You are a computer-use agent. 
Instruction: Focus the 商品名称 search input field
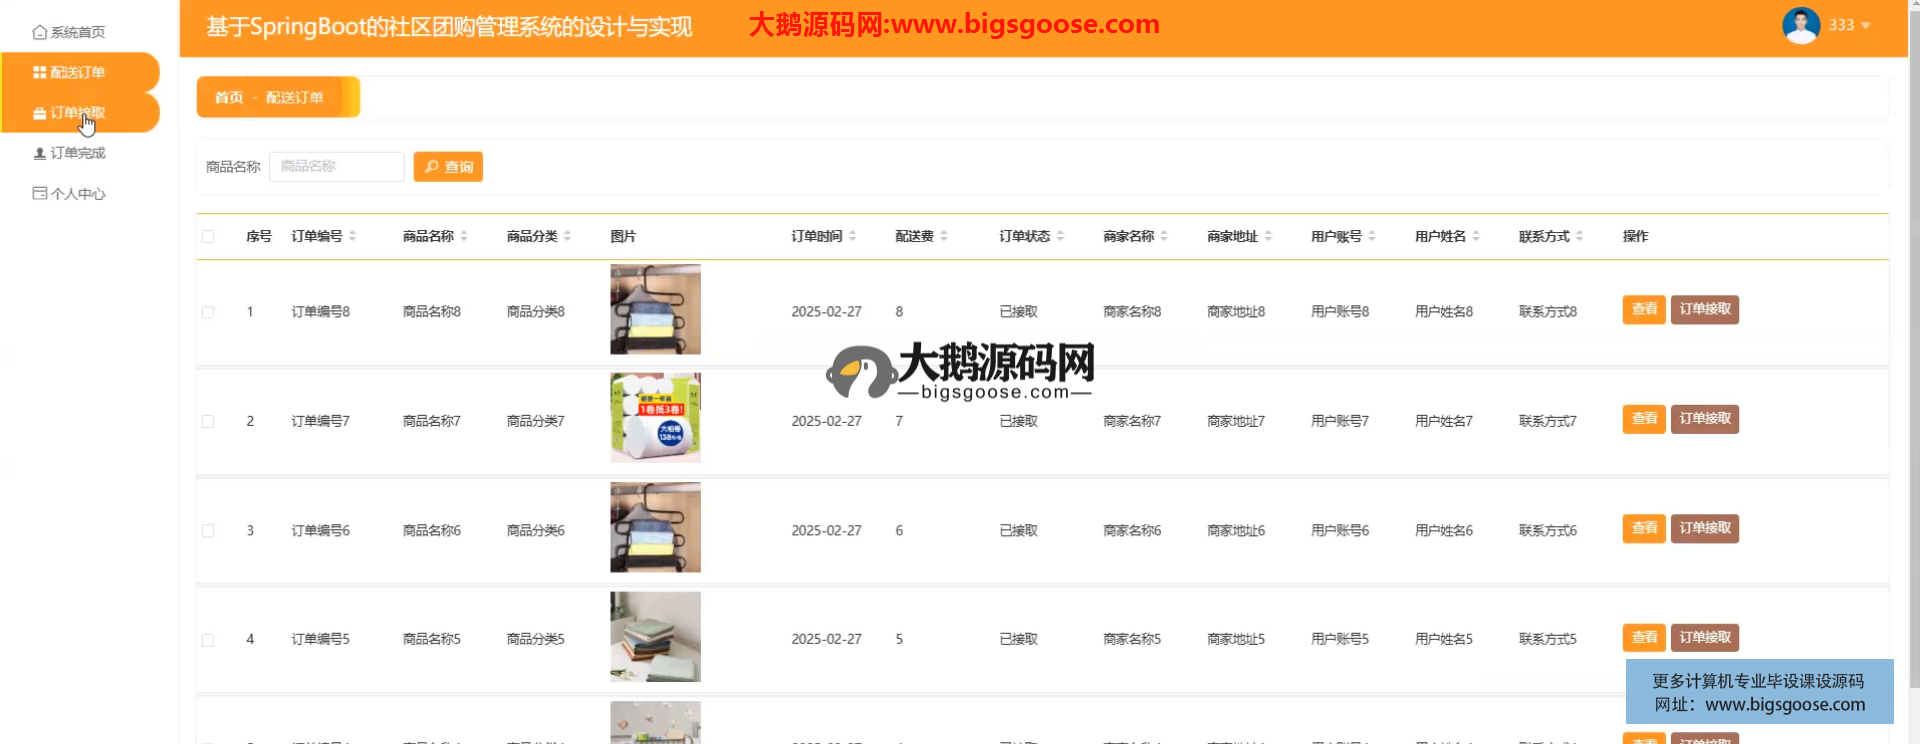tap(336, 166)
